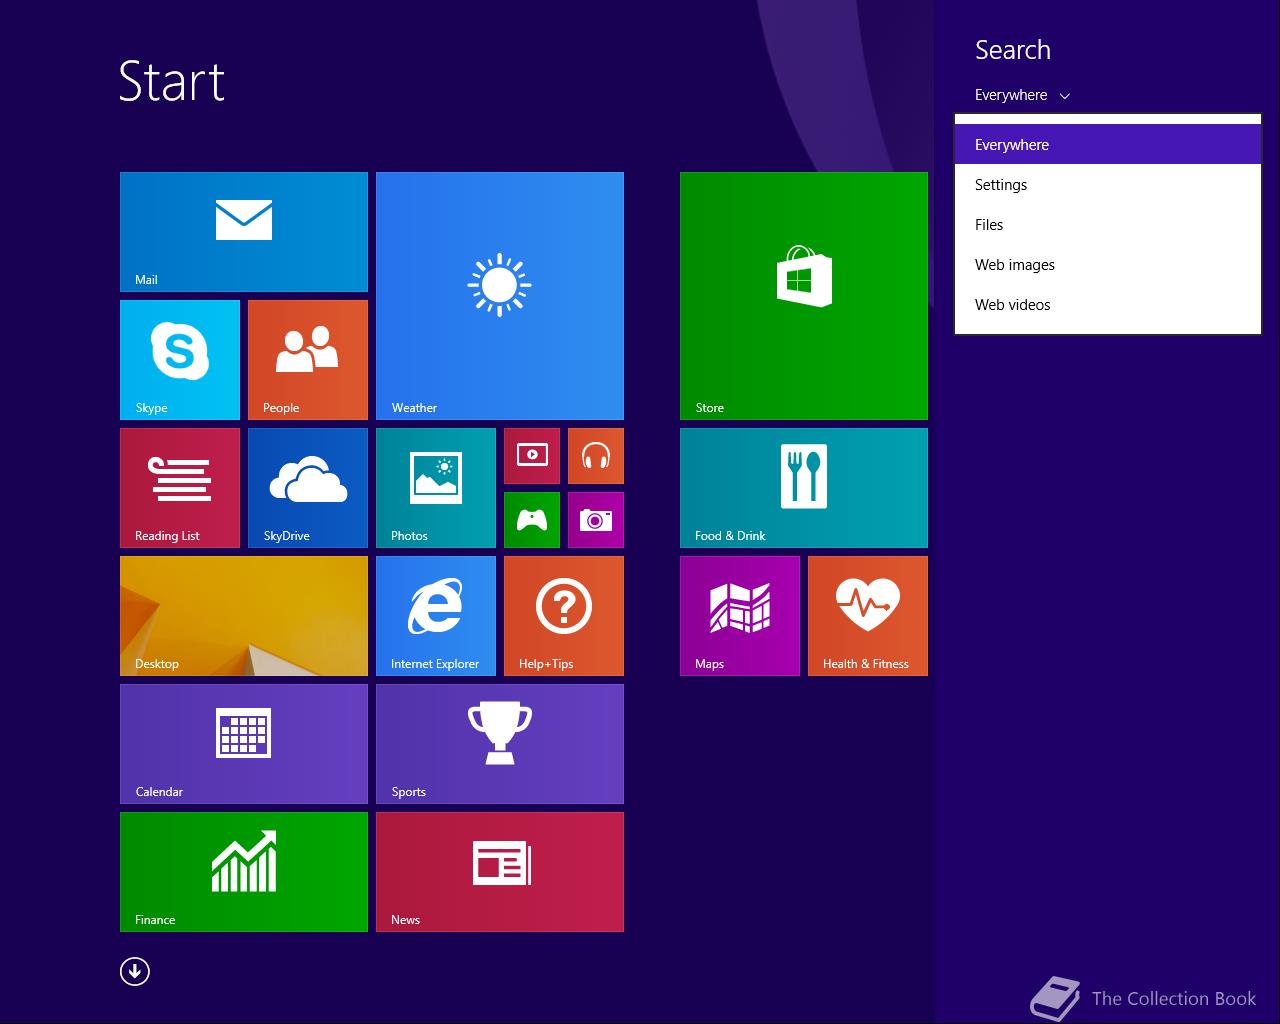This screenshot has height=1024, width=1280.
Task: Collapse the Everywhere search scope dropdown
Action: [x=1022, y=95]
